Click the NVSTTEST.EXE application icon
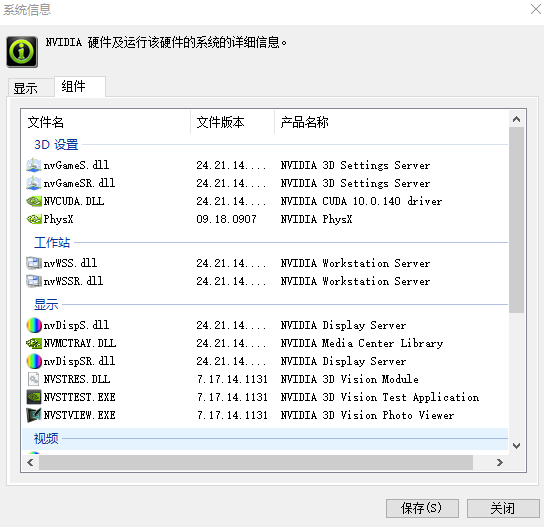Image resolution: width=544 pixels, height=527 pixels. (34, 397)
